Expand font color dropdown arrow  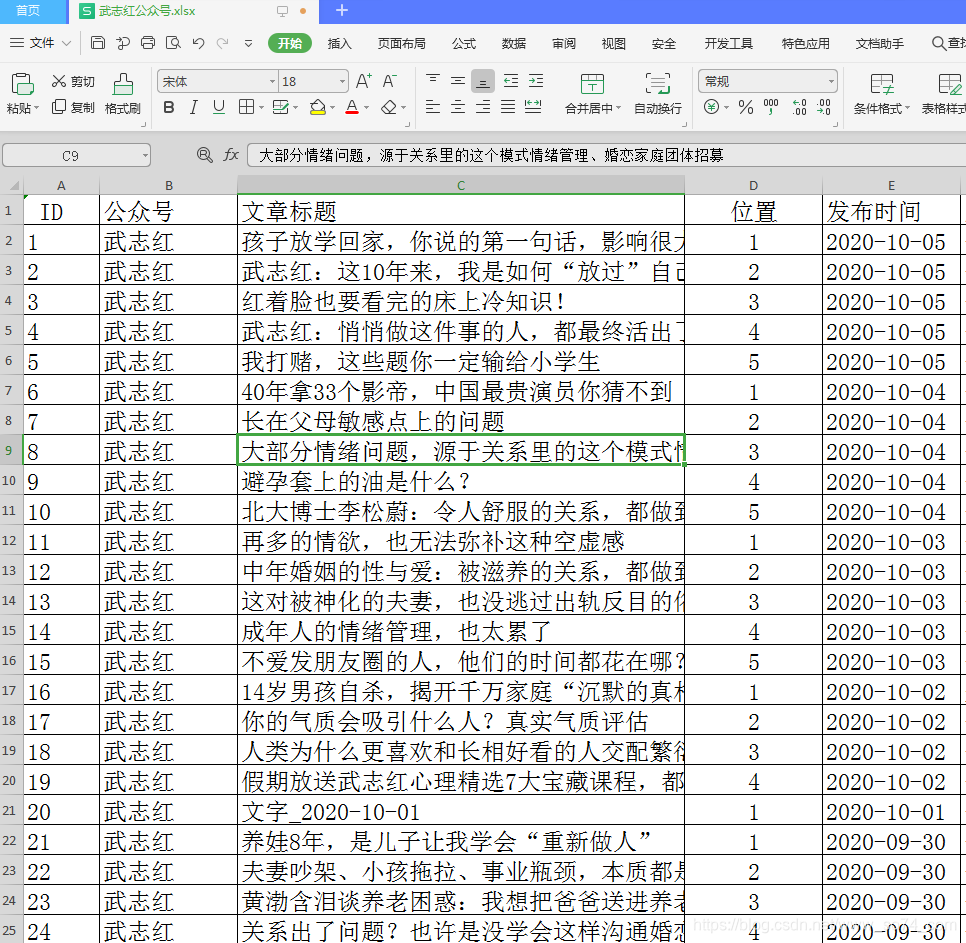pyautogui.click(x=366, y=108)
